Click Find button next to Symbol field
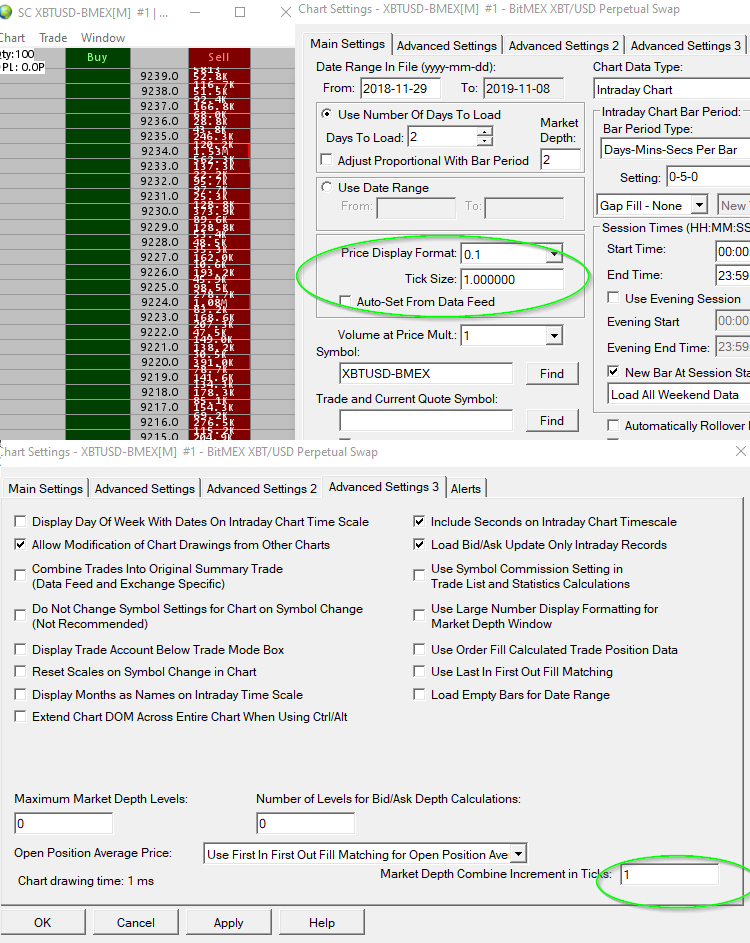Image resolution: width=750 pixels, height=943 pixels. [x=552, y=373]
